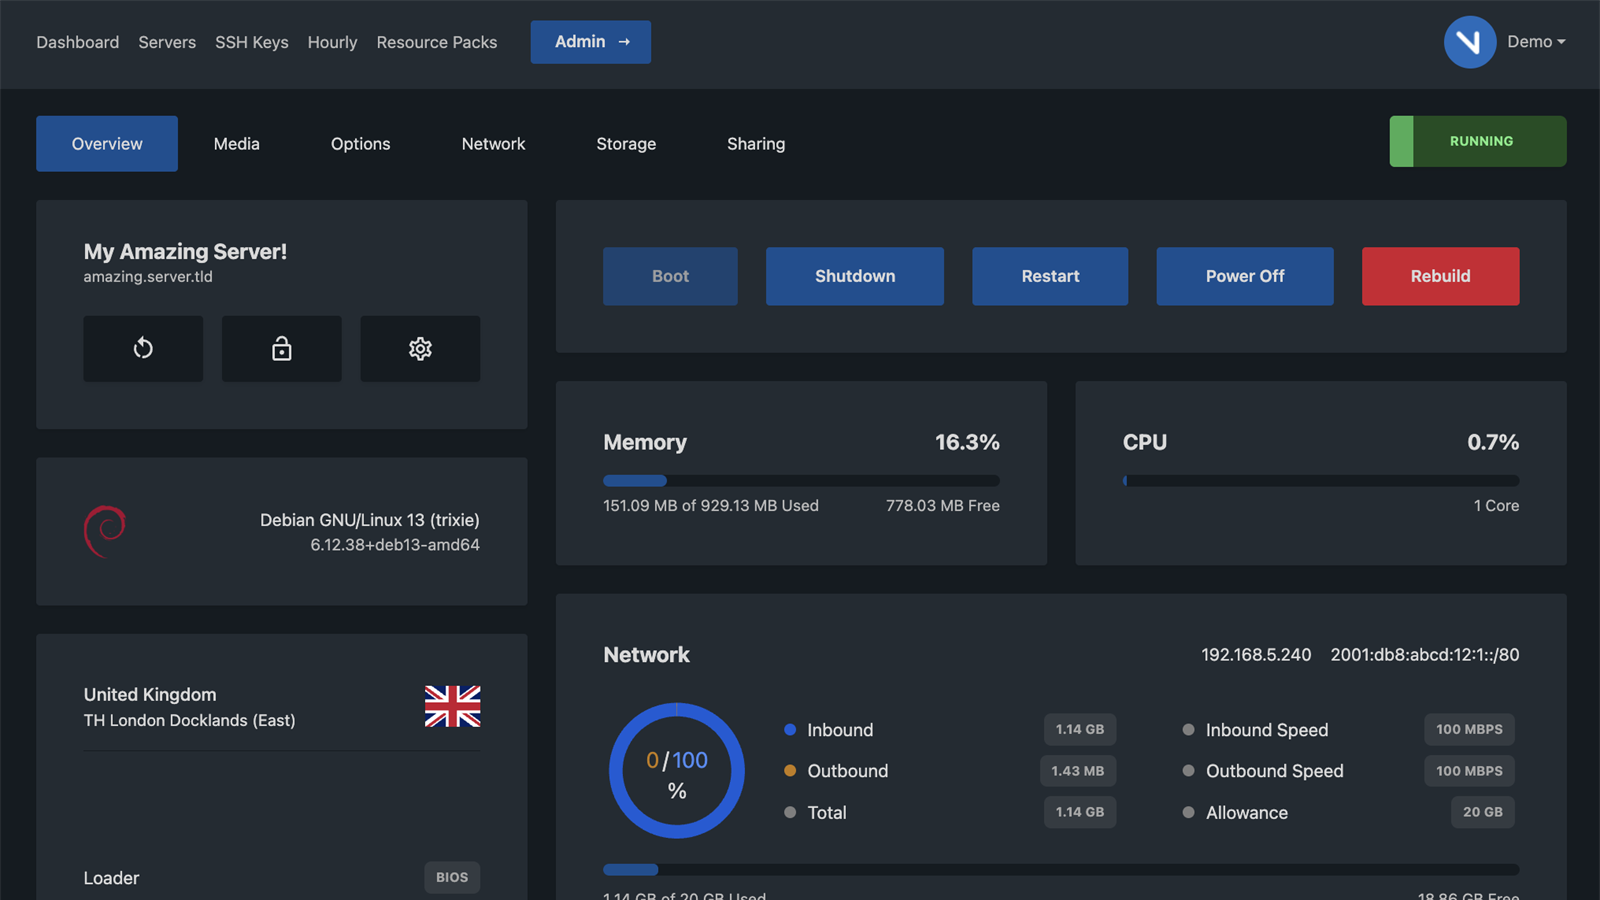Click the 778.03 MB Free text
The width and height of the screenshot is (1600, 900).
[x=943, y=506]
